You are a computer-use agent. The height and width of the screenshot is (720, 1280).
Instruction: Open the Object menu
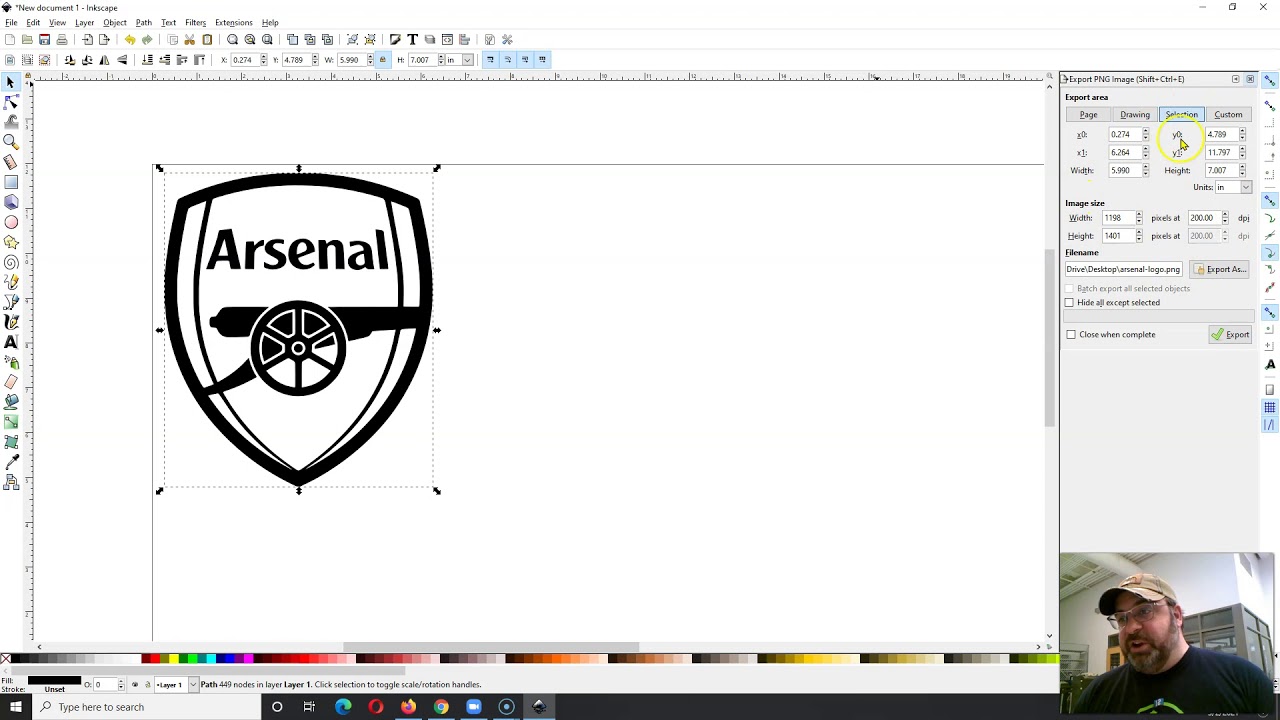(115, 22)
